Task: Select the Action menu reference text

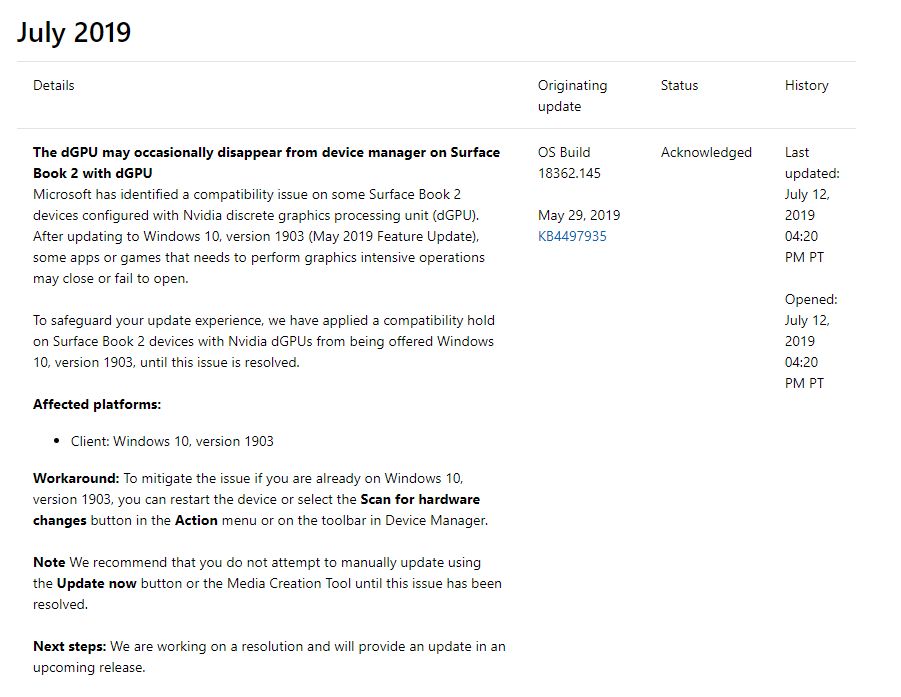Action: [197, 520]
